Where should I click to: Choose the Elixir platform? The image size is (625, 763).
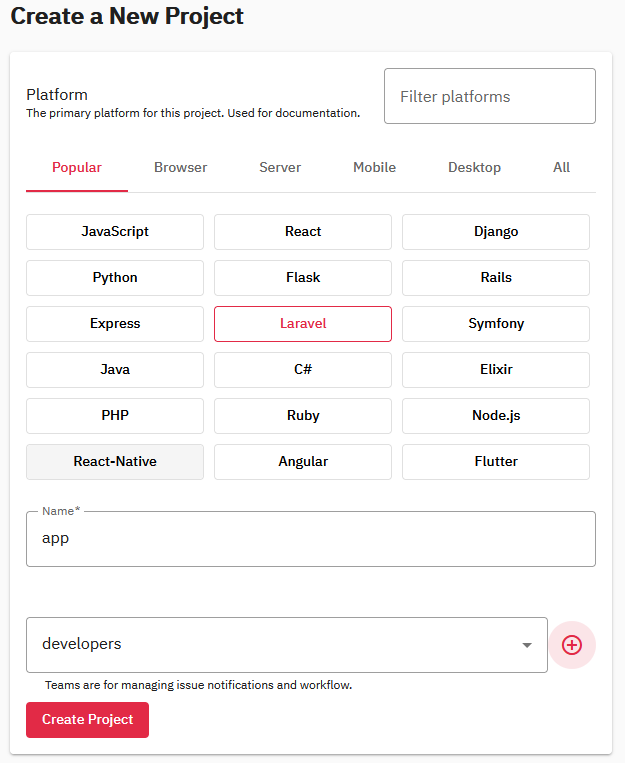click(x=496, y=370)
